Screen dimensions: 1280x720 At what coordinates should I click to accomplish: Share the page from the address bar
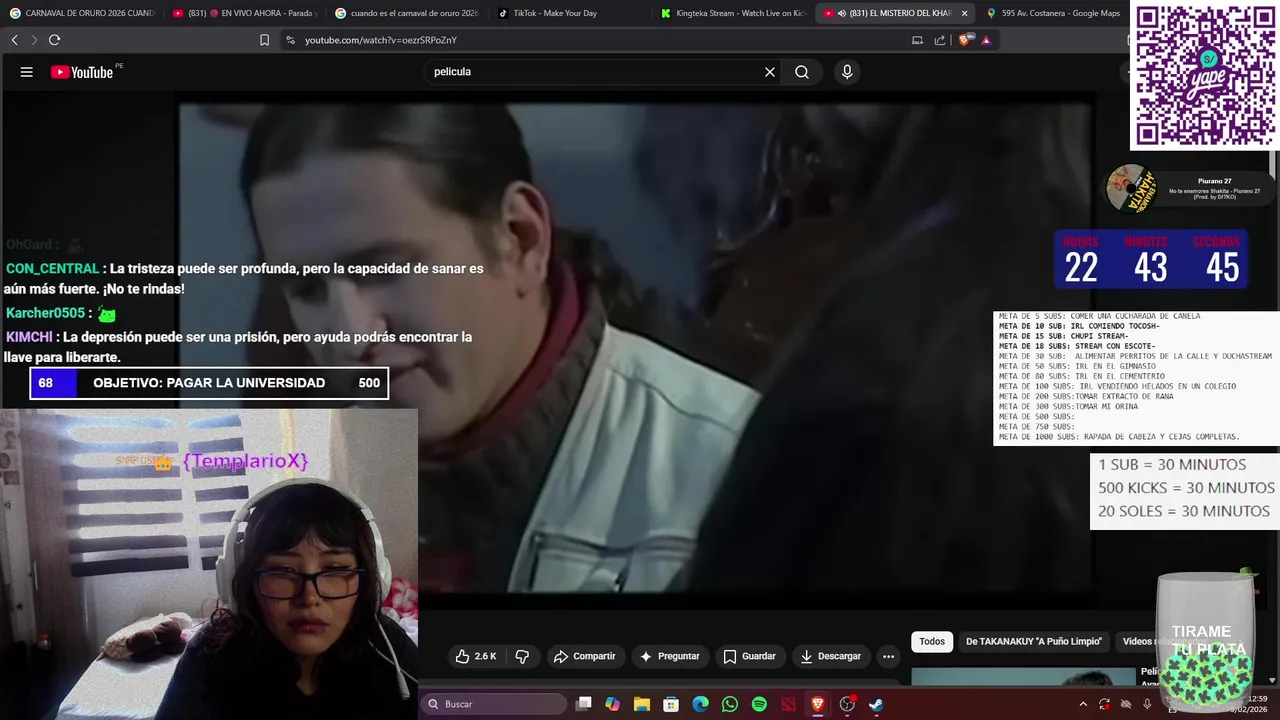(x=940, y=40)
